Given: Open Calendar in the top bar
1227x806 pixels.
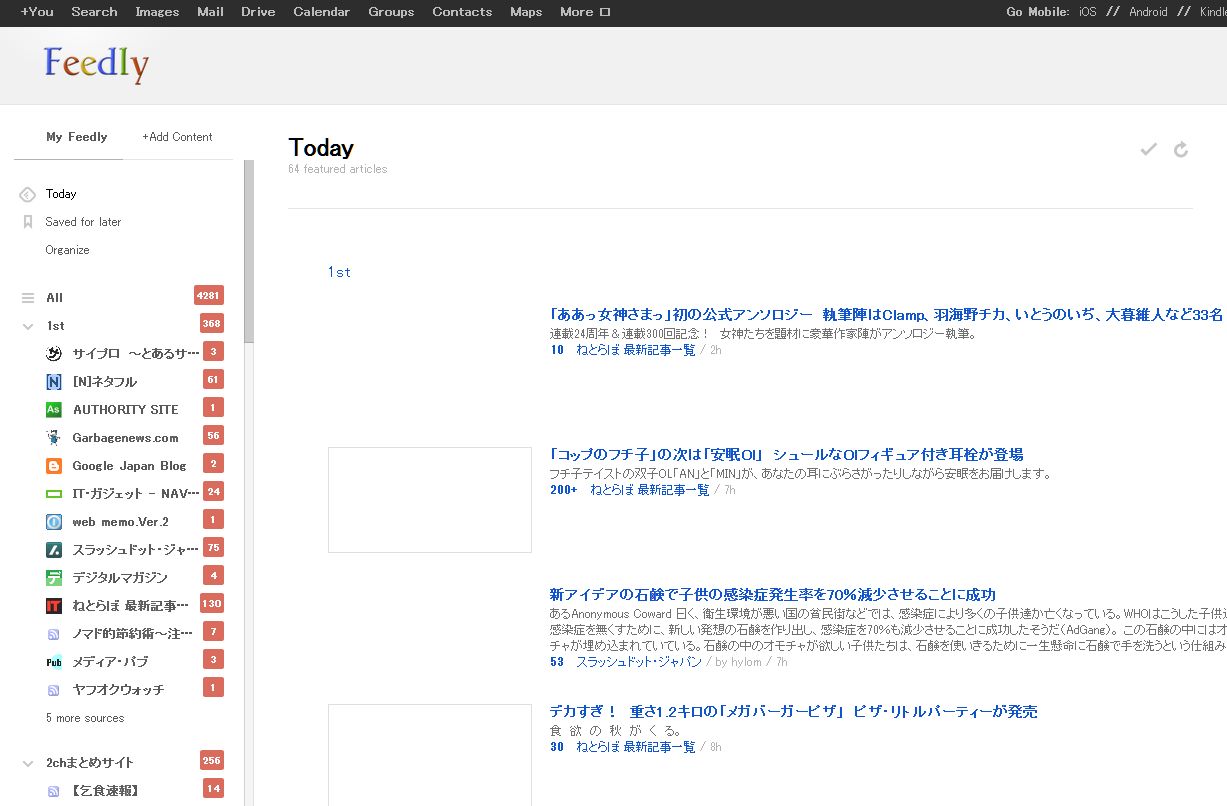Looking at the screenshot, I should click(321, 12).
